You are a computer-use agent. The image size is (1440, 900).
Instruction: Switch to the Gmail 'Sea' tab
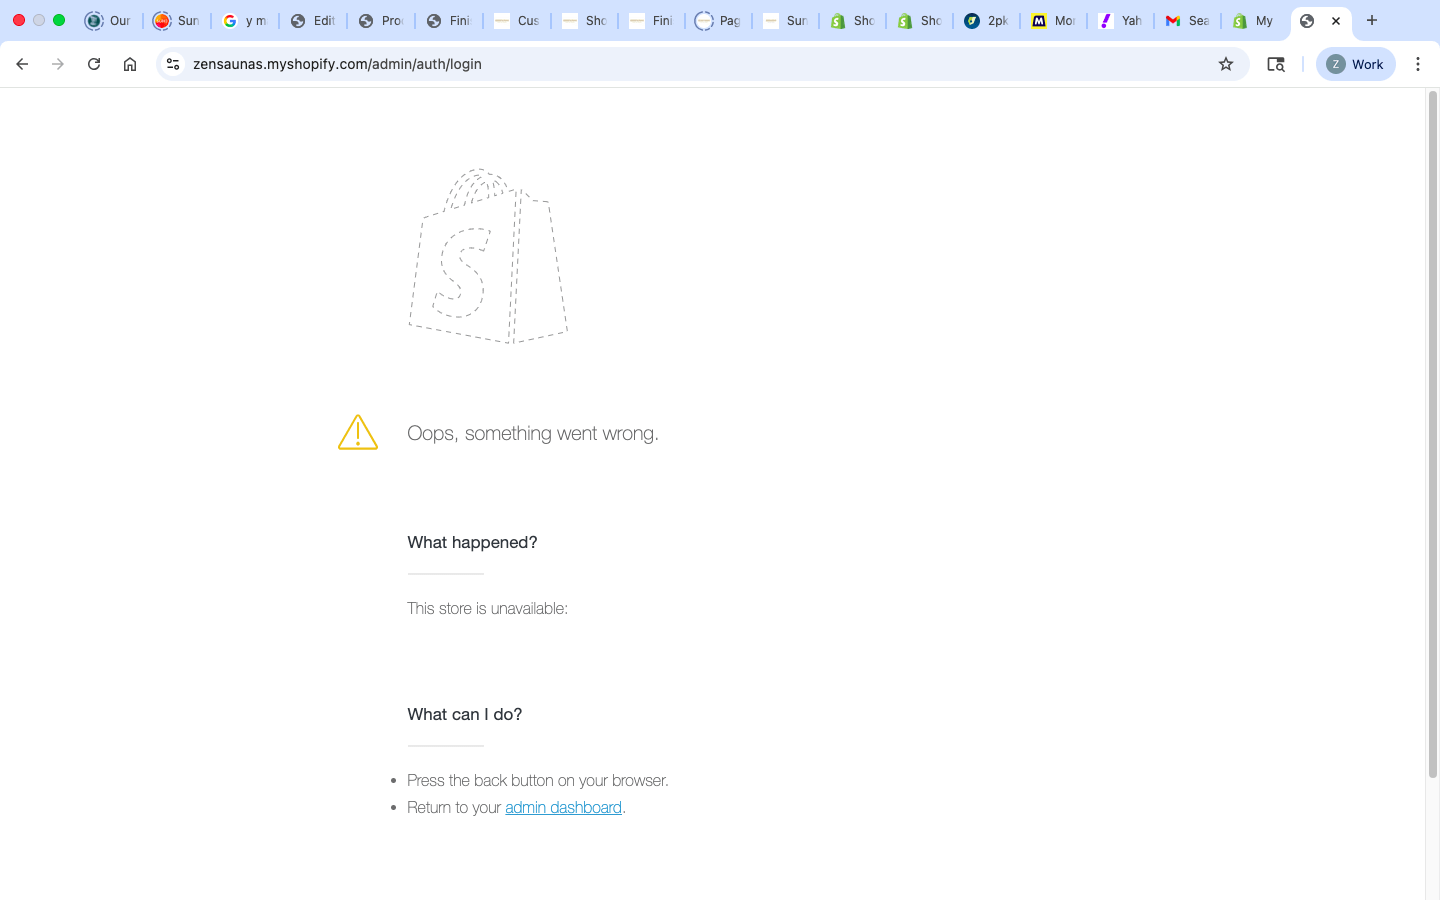(1187, 21)
